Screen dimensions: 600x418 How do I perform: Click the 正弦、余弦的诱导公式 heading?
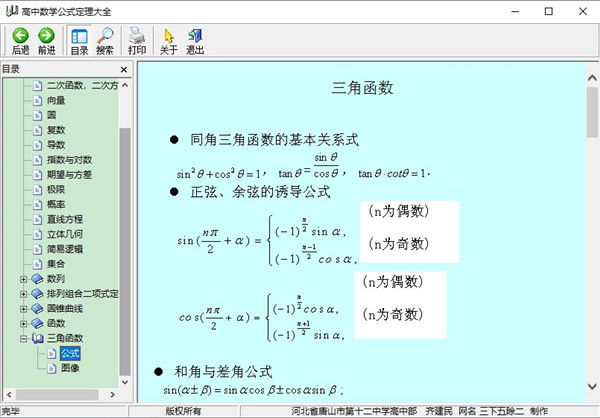pos(260,192)
